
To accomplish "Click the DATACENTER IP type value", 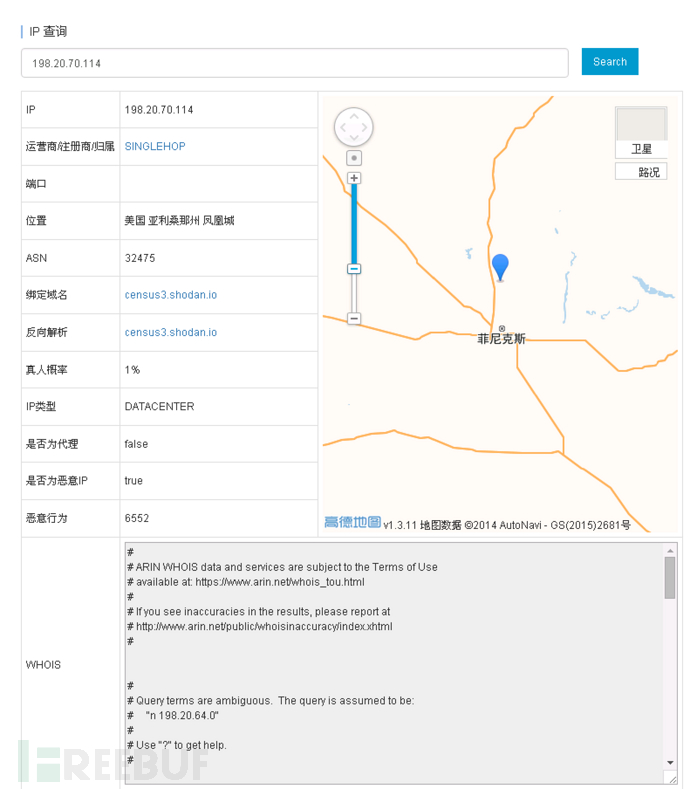I will [x=160, y=407].
